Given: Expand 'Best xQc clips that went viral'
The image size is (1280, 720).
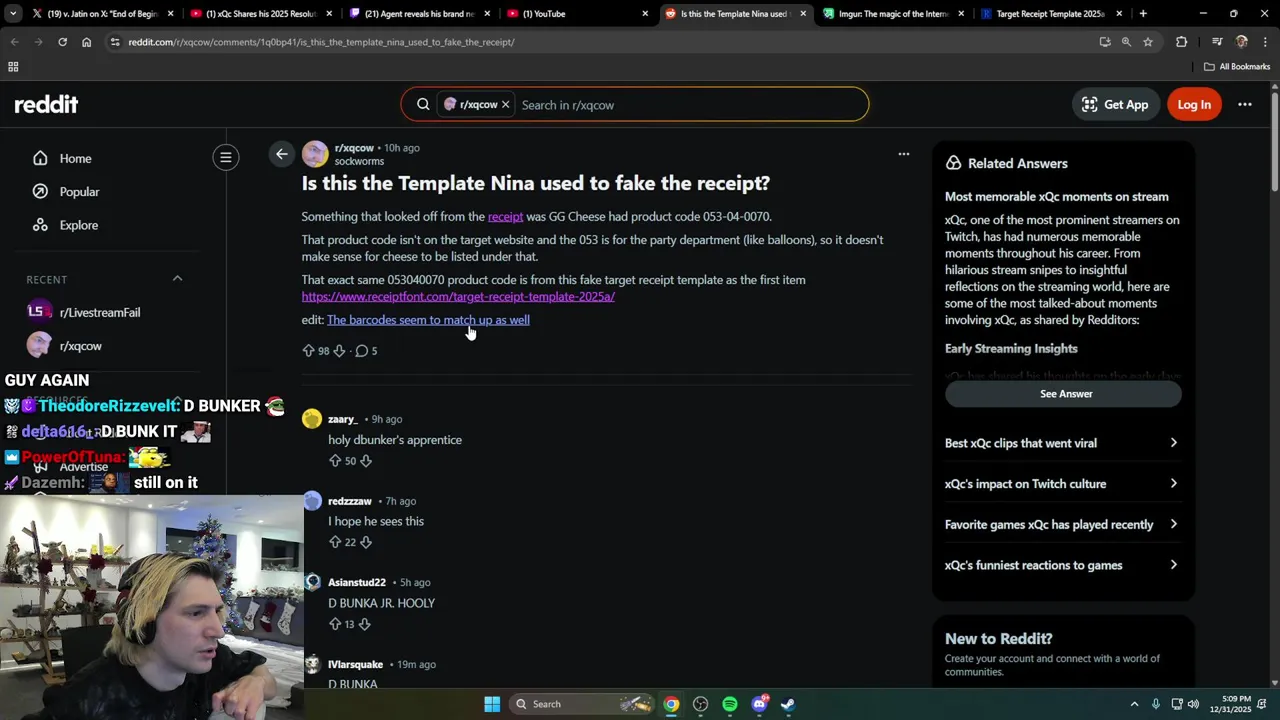Looking at the screenshot, I should point(1061,443).
